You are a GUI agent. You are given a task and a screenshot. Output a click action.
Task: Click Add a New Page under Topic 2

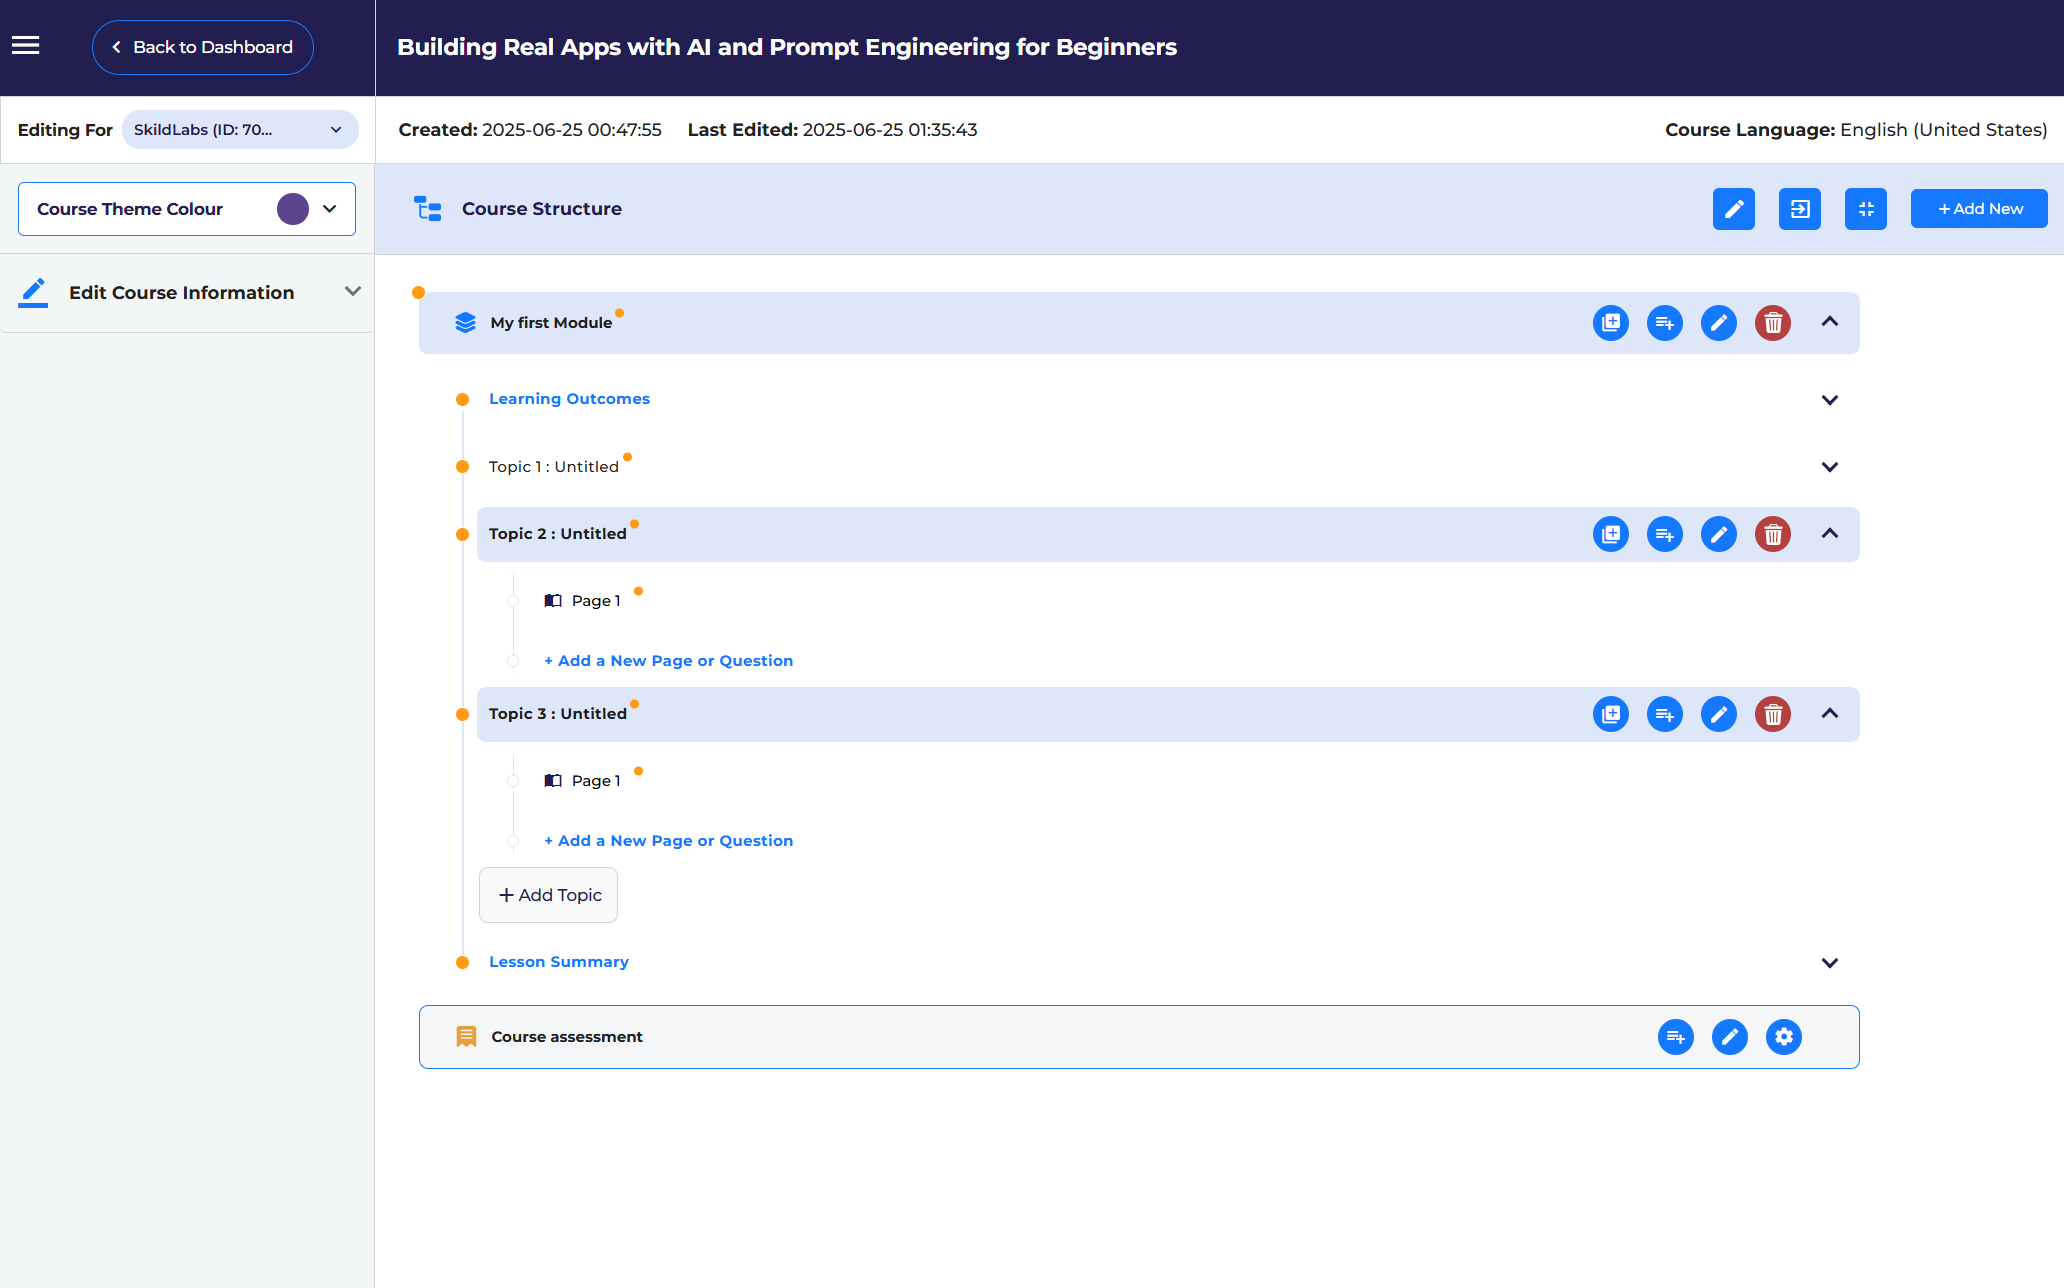668,661
